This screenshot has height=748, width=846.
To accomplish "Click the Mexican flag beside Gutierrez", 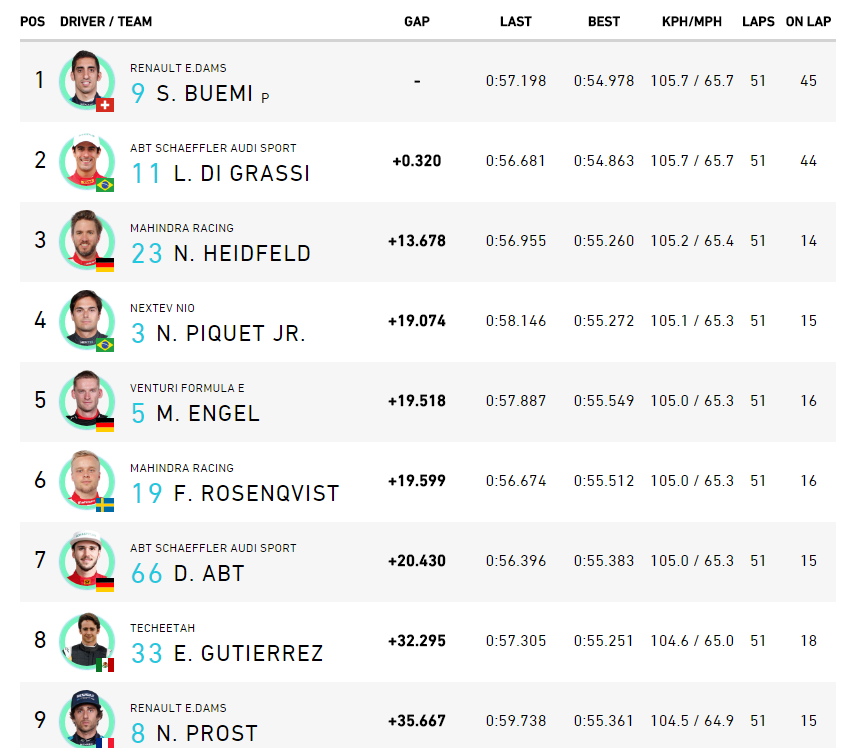I will (x=105, y=665).
